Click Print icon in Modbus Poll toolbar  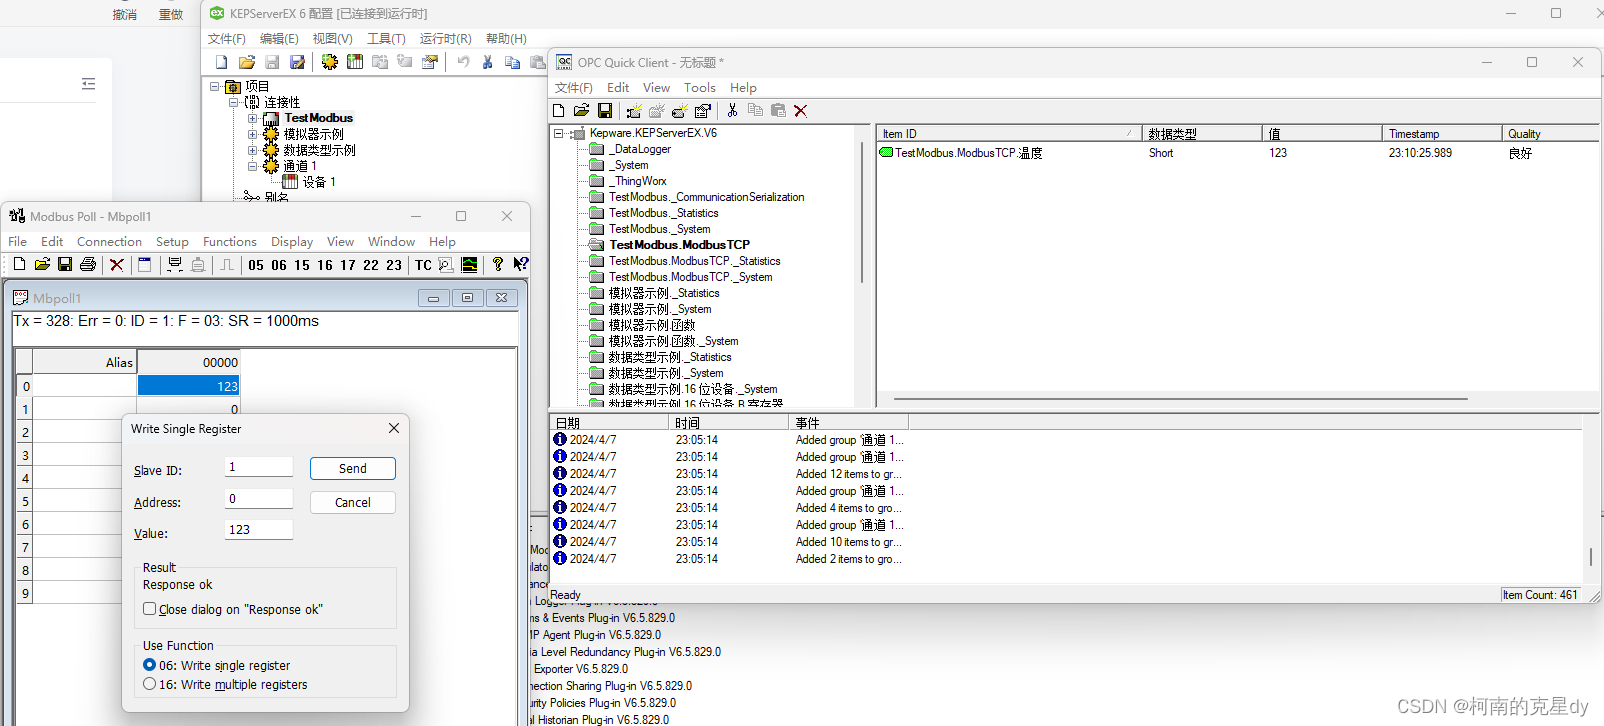(x=88, y=264)
